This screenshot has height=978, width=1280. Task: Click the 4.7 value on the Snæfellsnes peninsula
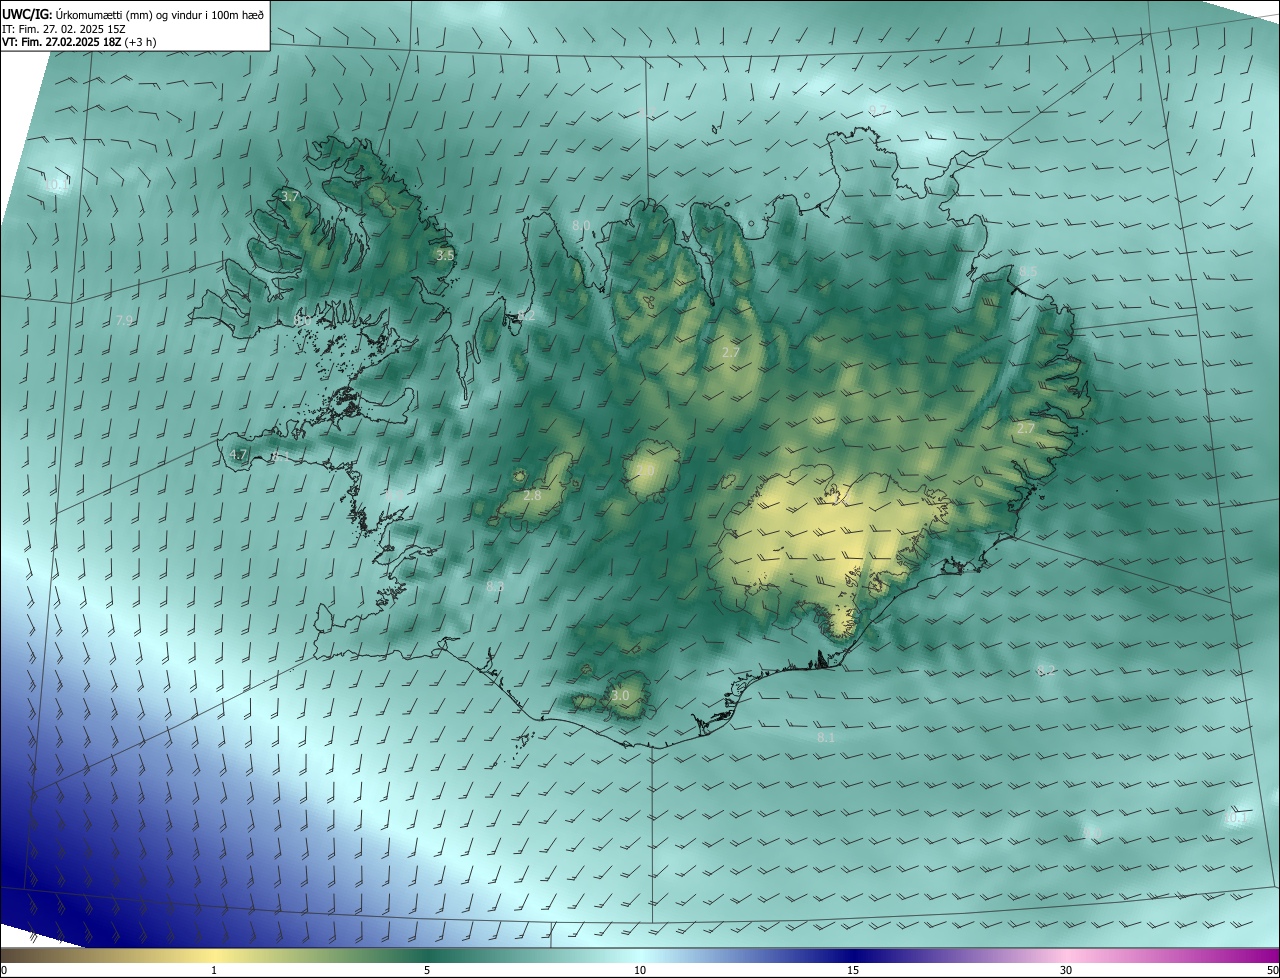(x=238, y=454)
